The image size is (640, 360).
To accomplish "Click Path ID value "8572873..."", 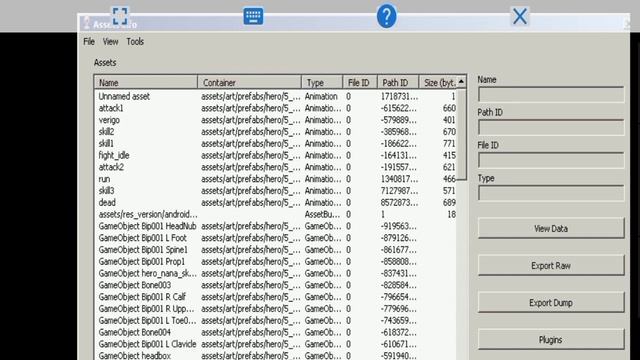I will (x=399, y=202).
